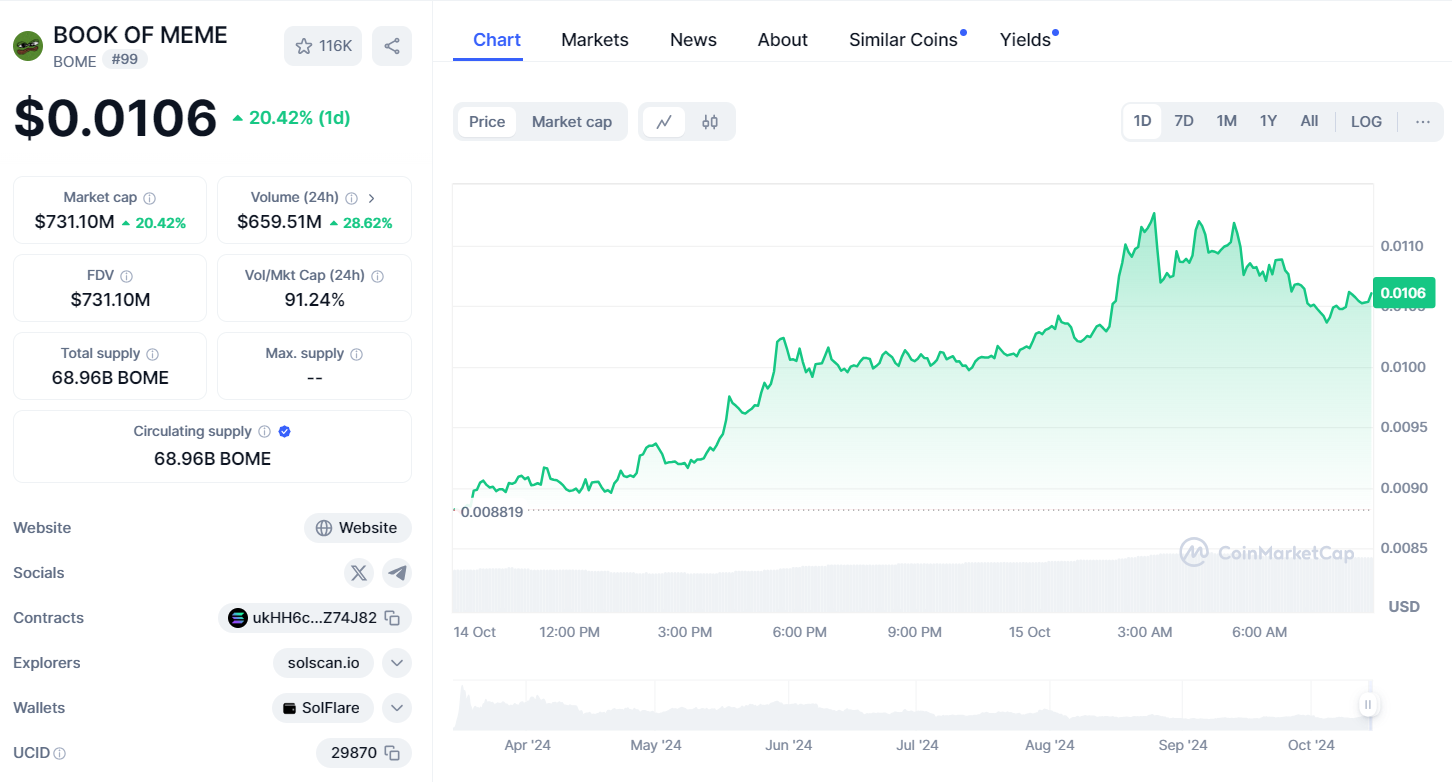Click the Solana icon in contract chip
1452x782 pixels.
238,618
